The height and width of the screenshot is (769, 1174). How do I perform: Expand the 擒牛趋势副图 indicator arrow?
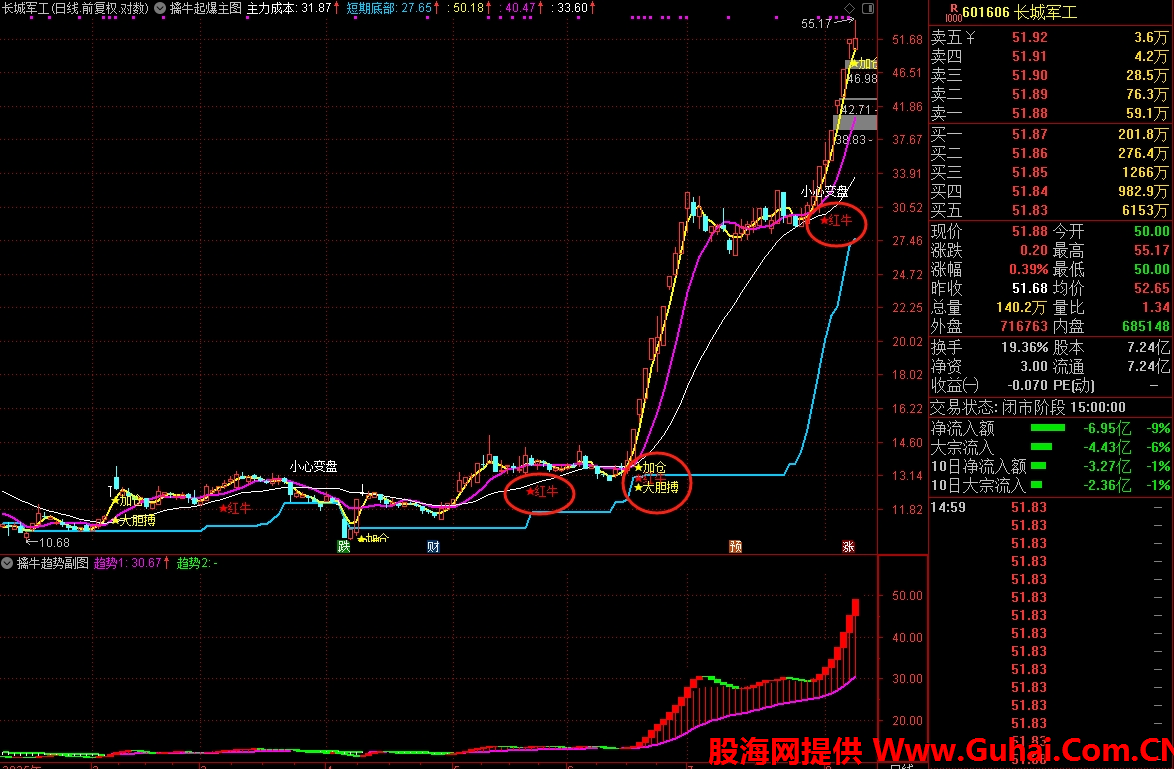click(x=7, y=563)
